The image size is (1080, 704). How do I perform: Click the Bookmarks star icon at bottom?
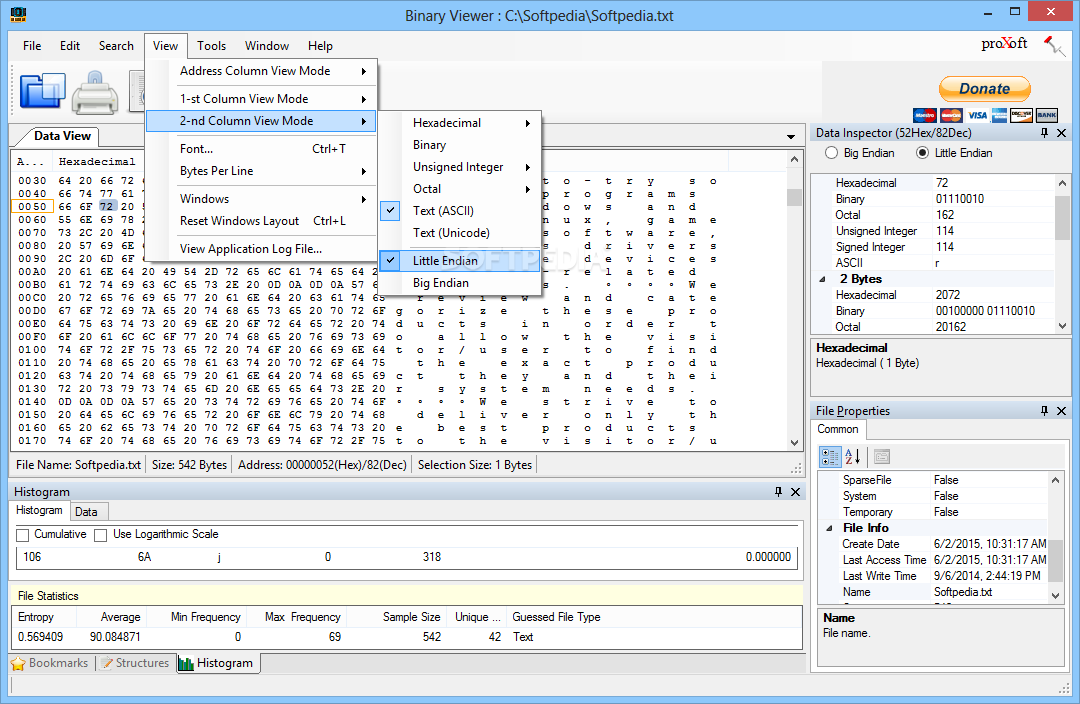click(19, 663)
